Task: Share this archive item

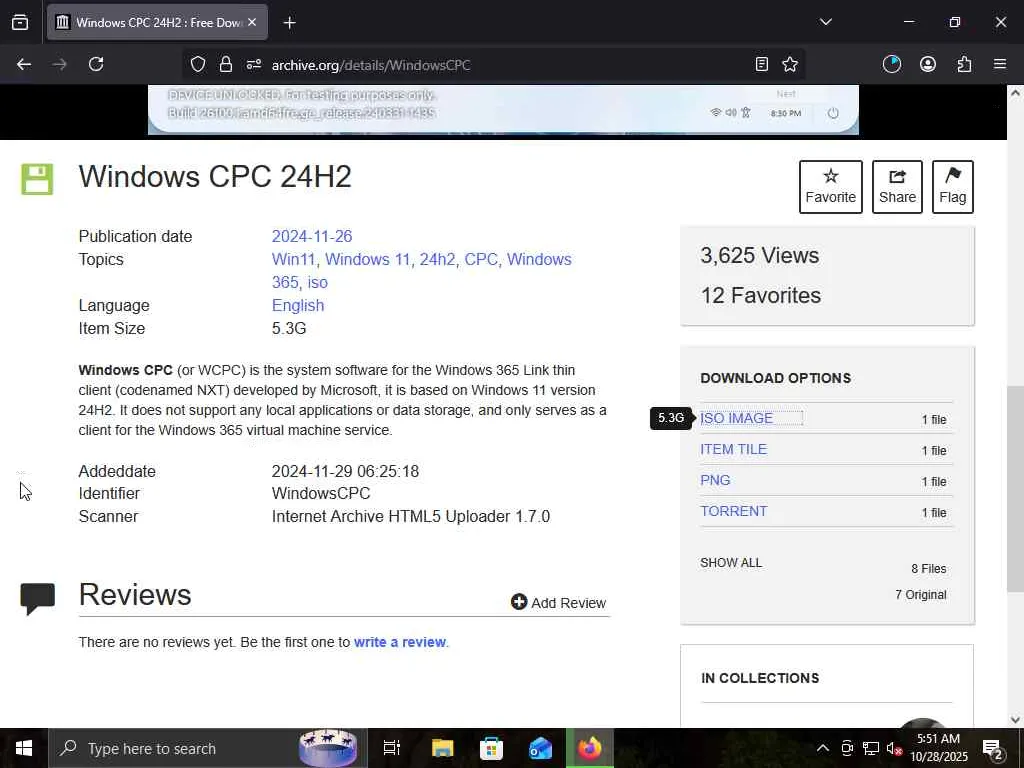Action: coord(897,187)
